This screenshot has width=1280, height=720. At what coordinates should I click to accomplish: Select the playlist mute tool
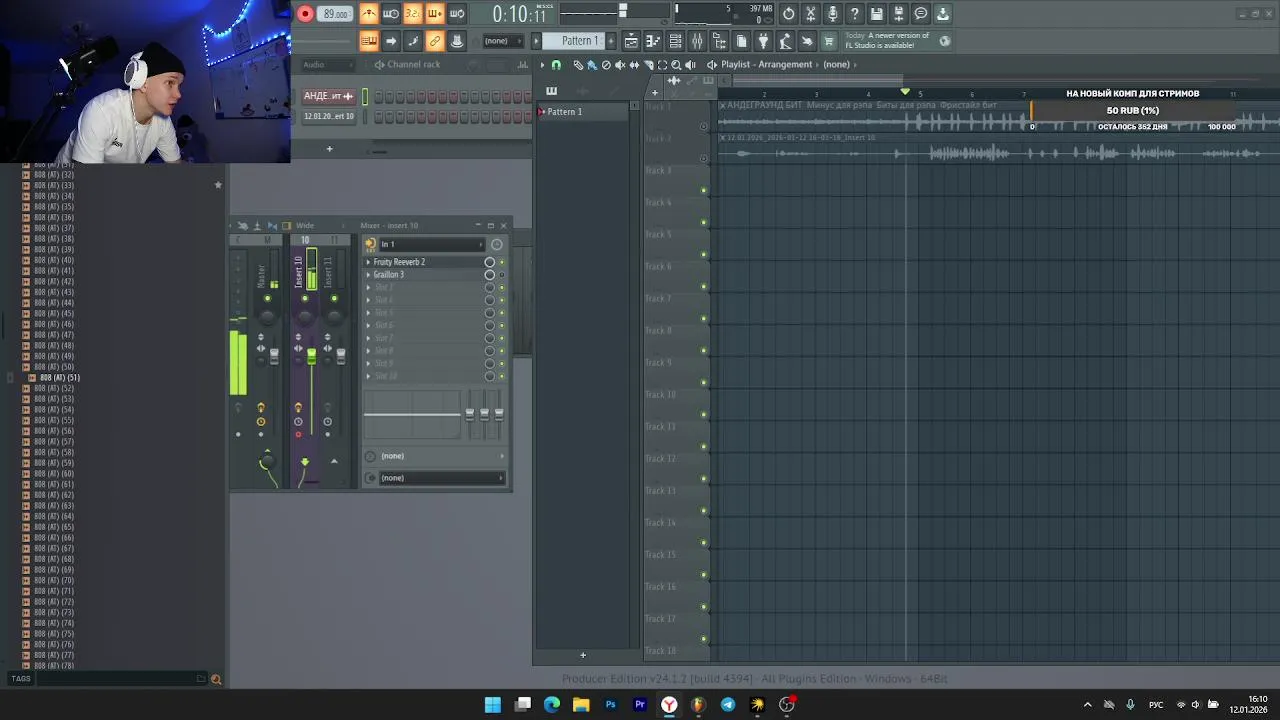tap(620, 65)
